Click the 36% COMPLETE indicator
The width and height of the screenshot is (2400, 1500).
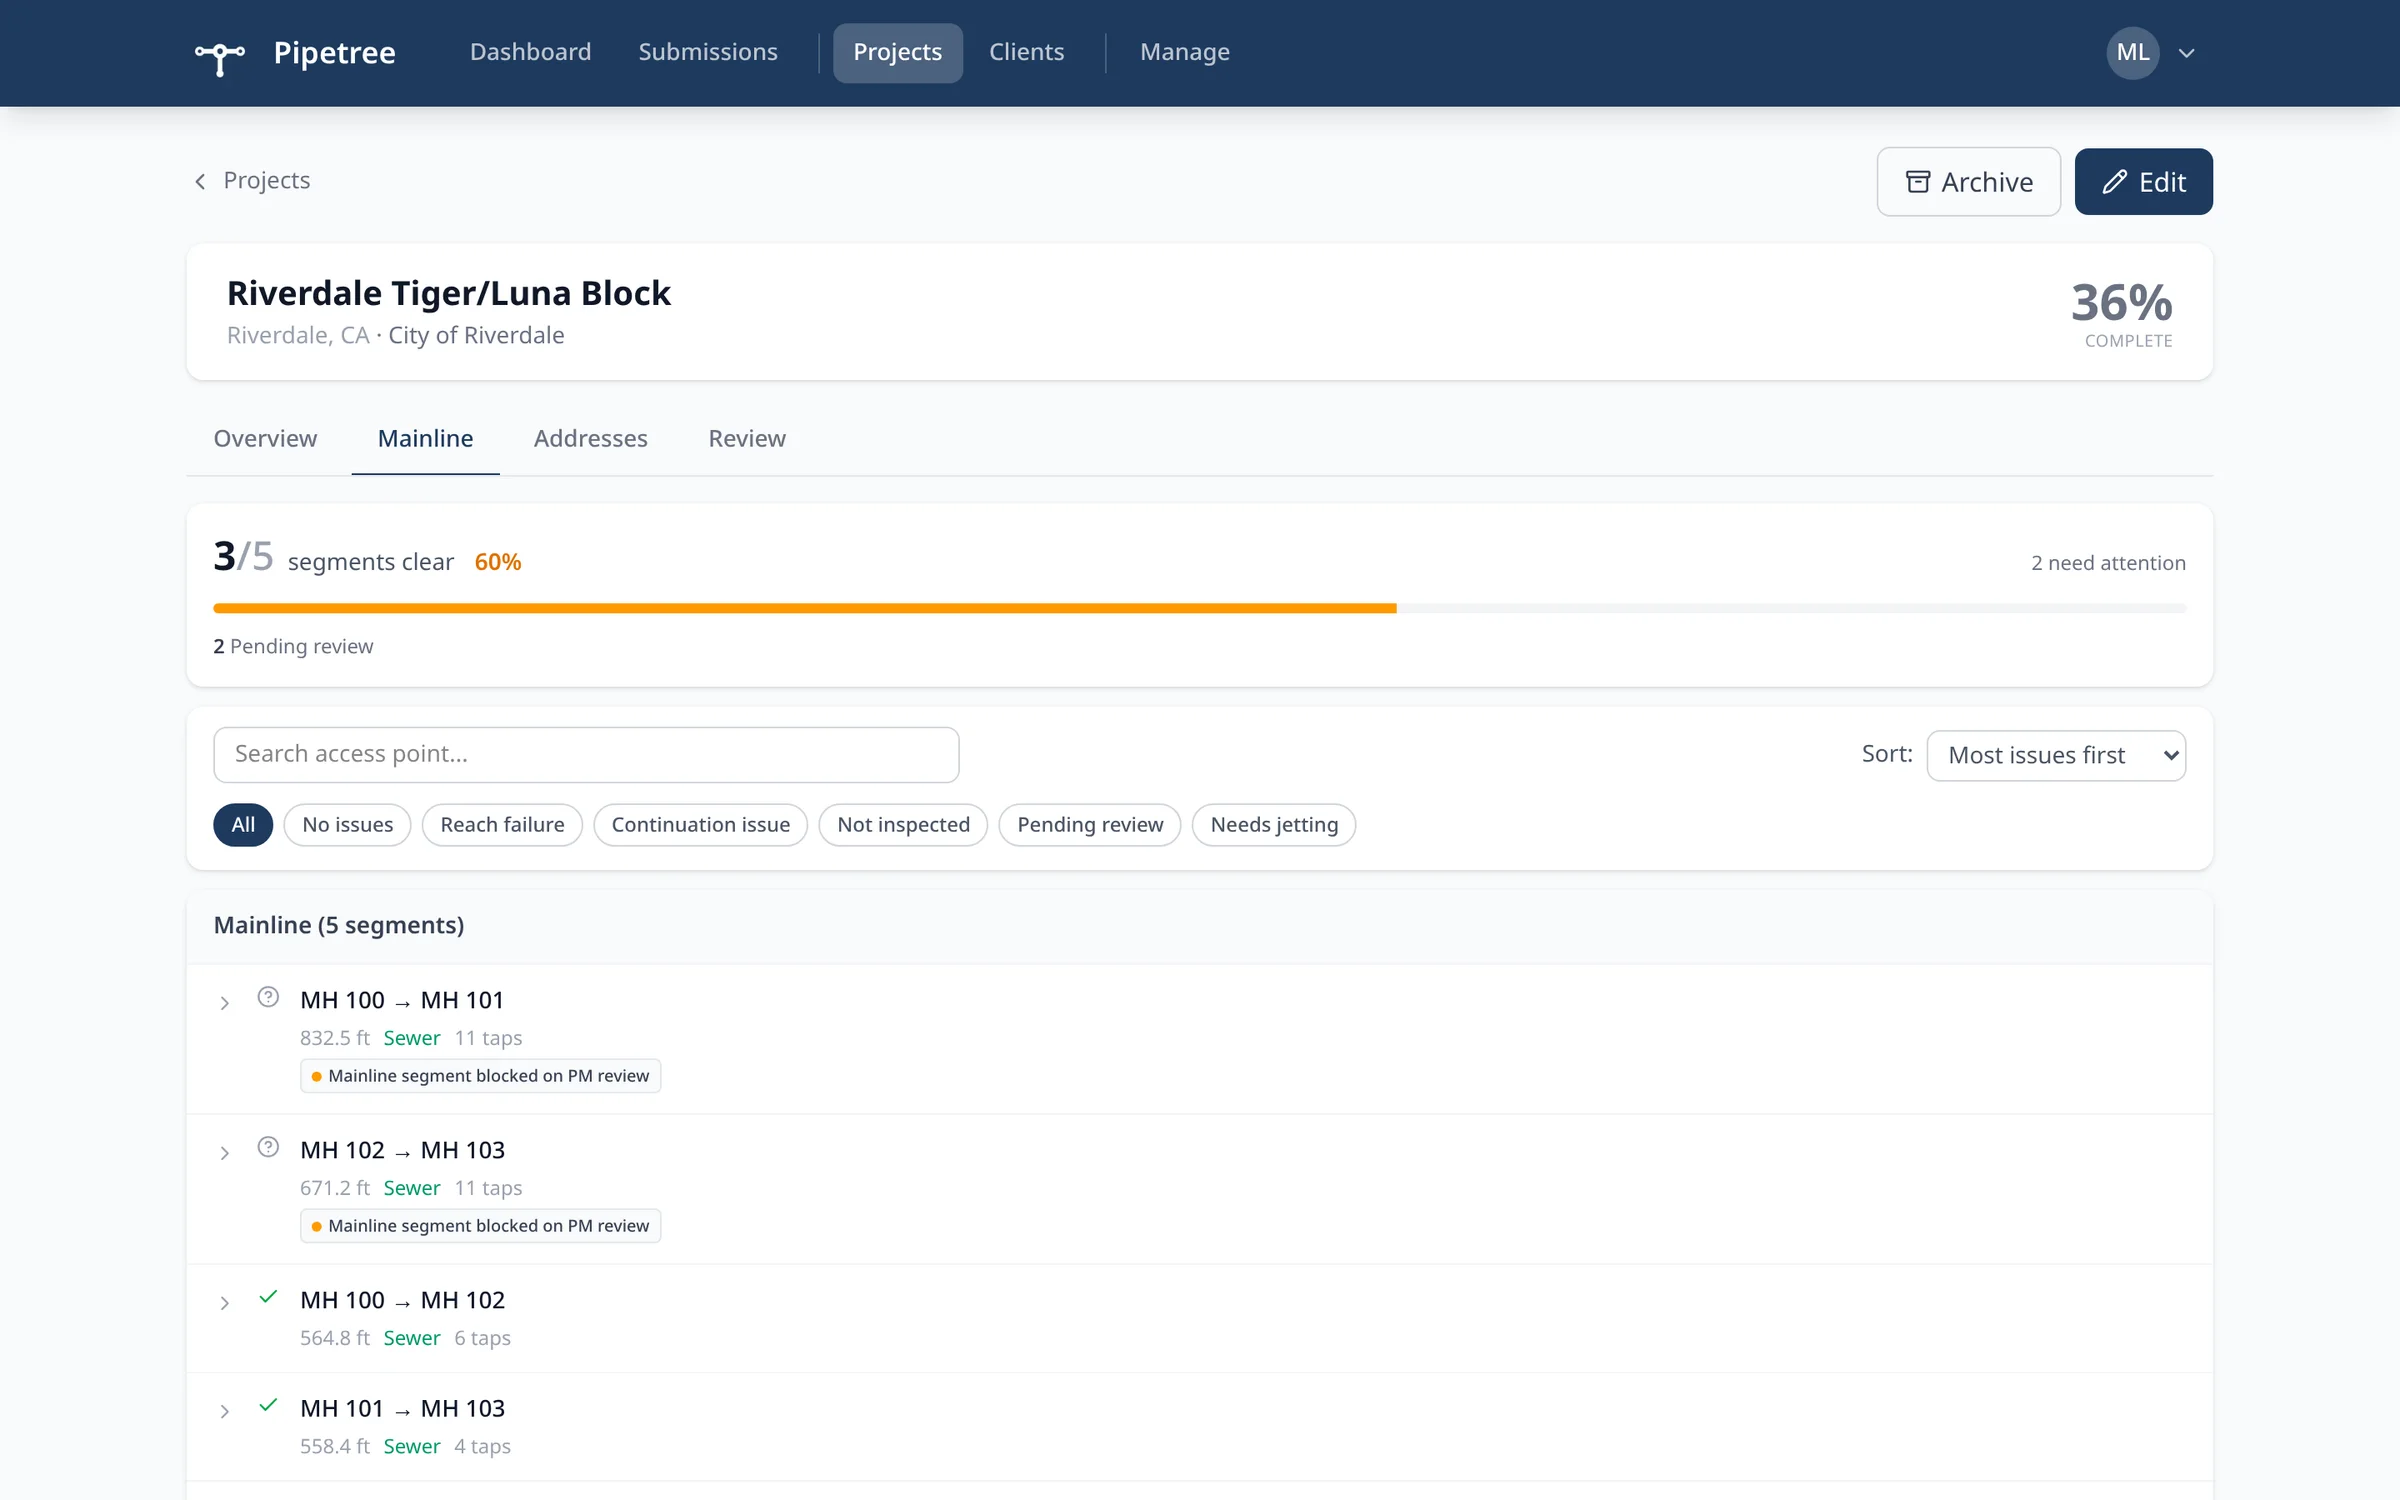[x=2122, y=313]
